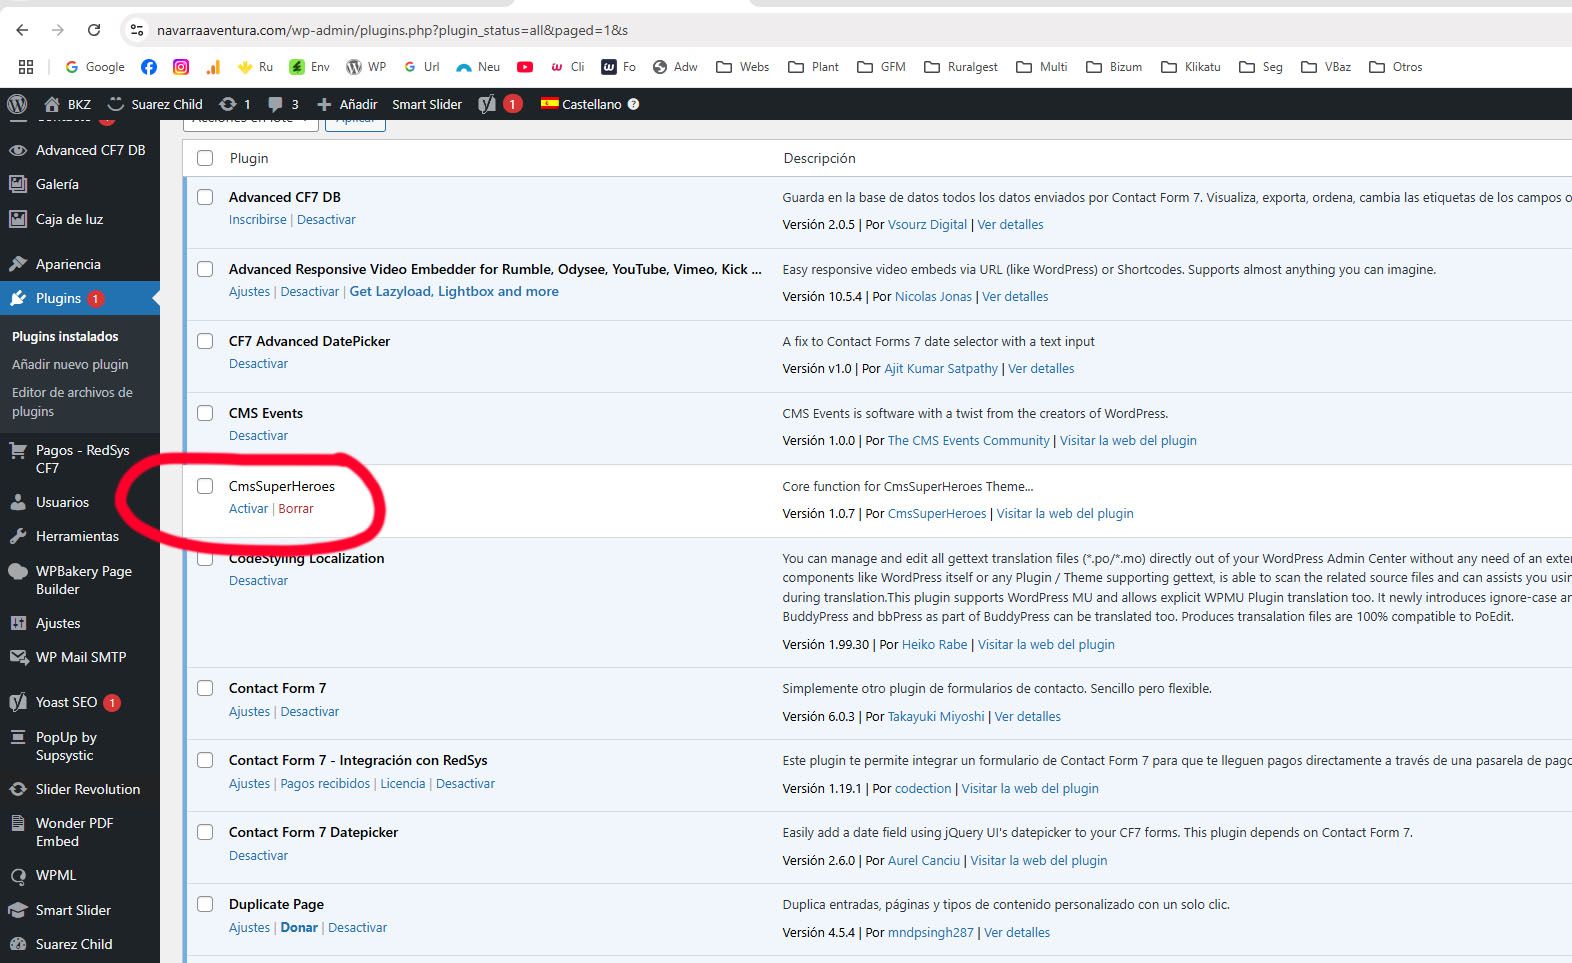Open Env bookmark in bookmarks bar
The image size is (1572, 963).
pos(309,67)
